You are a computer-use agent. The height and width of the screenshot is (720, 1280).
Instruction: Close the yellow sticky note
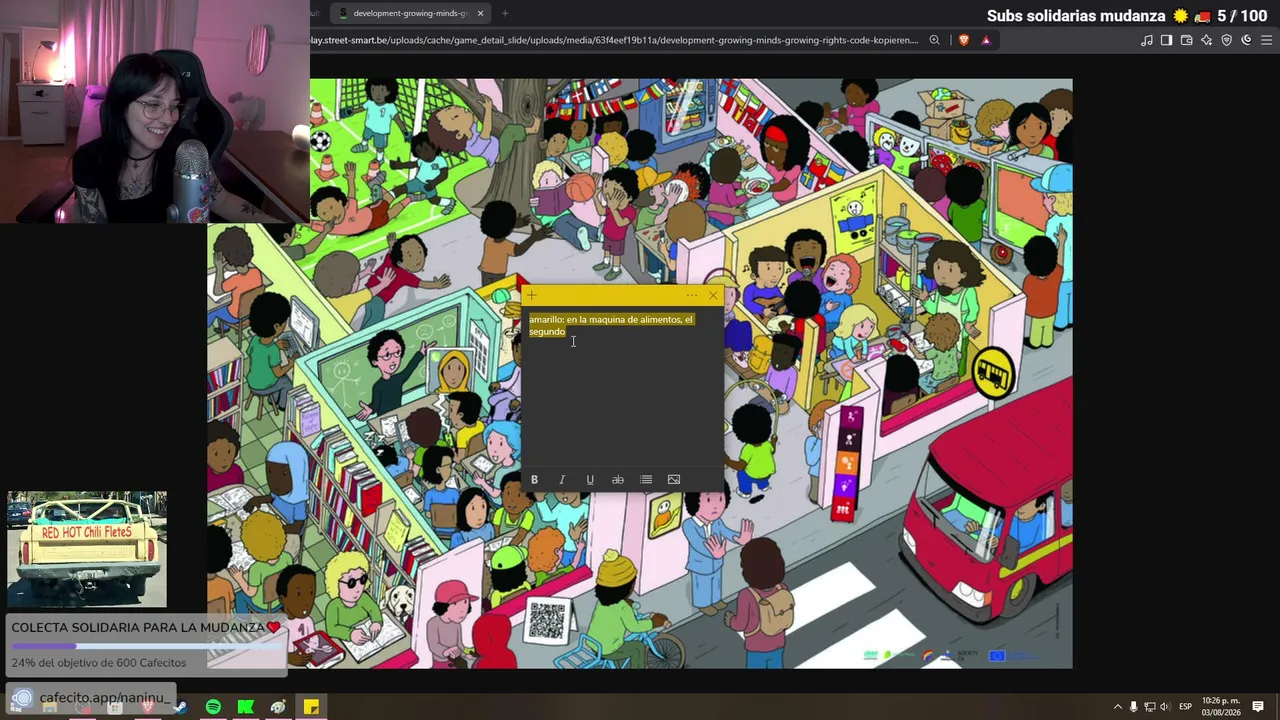point(713,295)
